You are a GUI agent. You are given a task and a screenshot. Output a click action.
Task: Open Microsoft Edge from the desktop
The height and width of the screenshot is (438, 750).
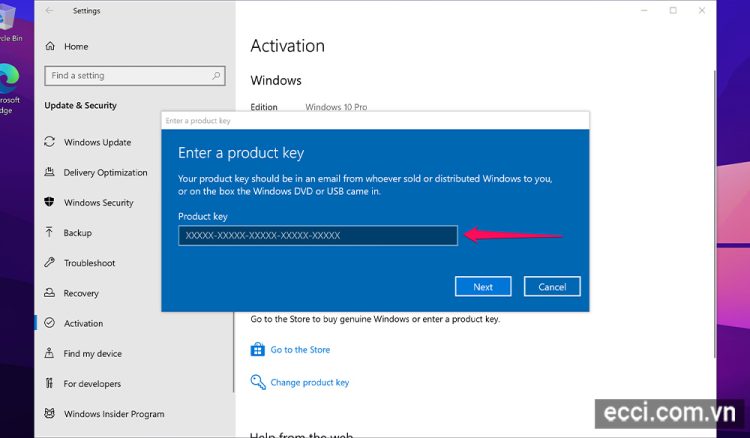tap(9, 88)
